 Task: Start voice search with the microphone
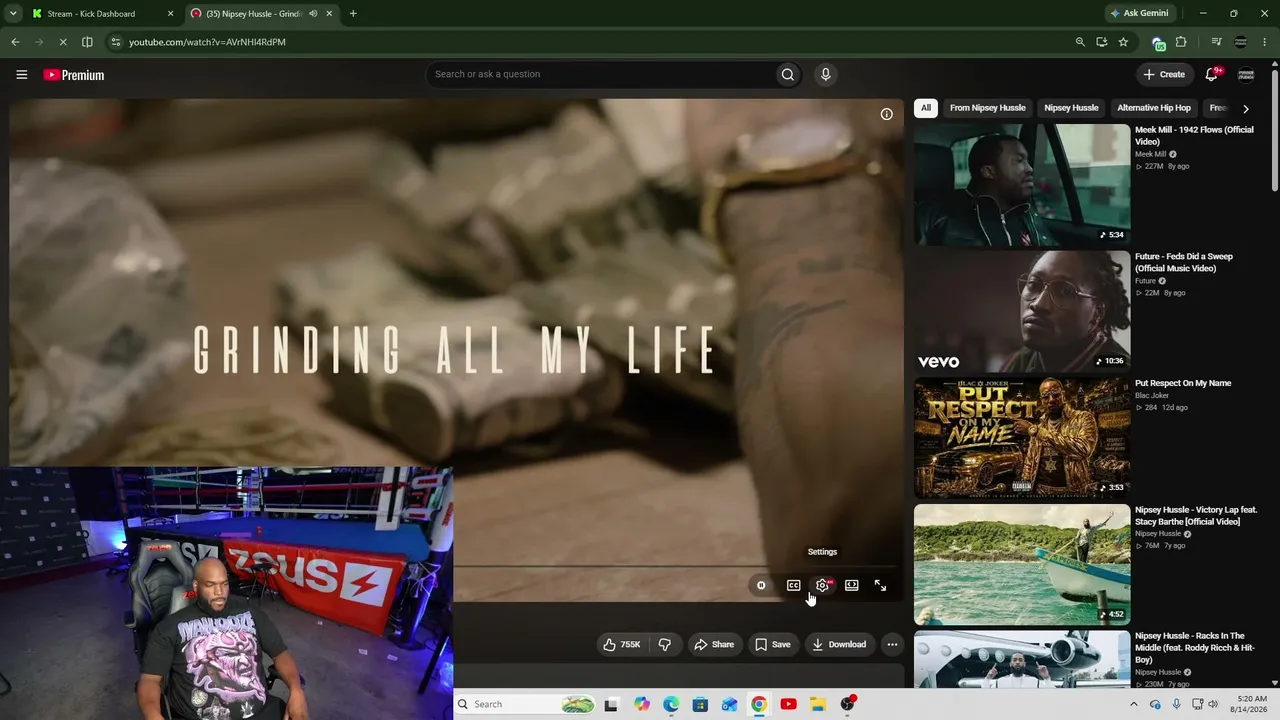pos(825,74)
